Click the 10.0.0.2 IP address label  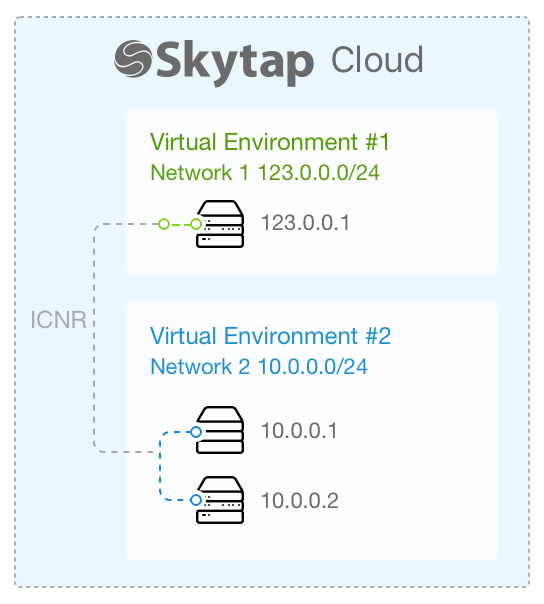[300, 501]
